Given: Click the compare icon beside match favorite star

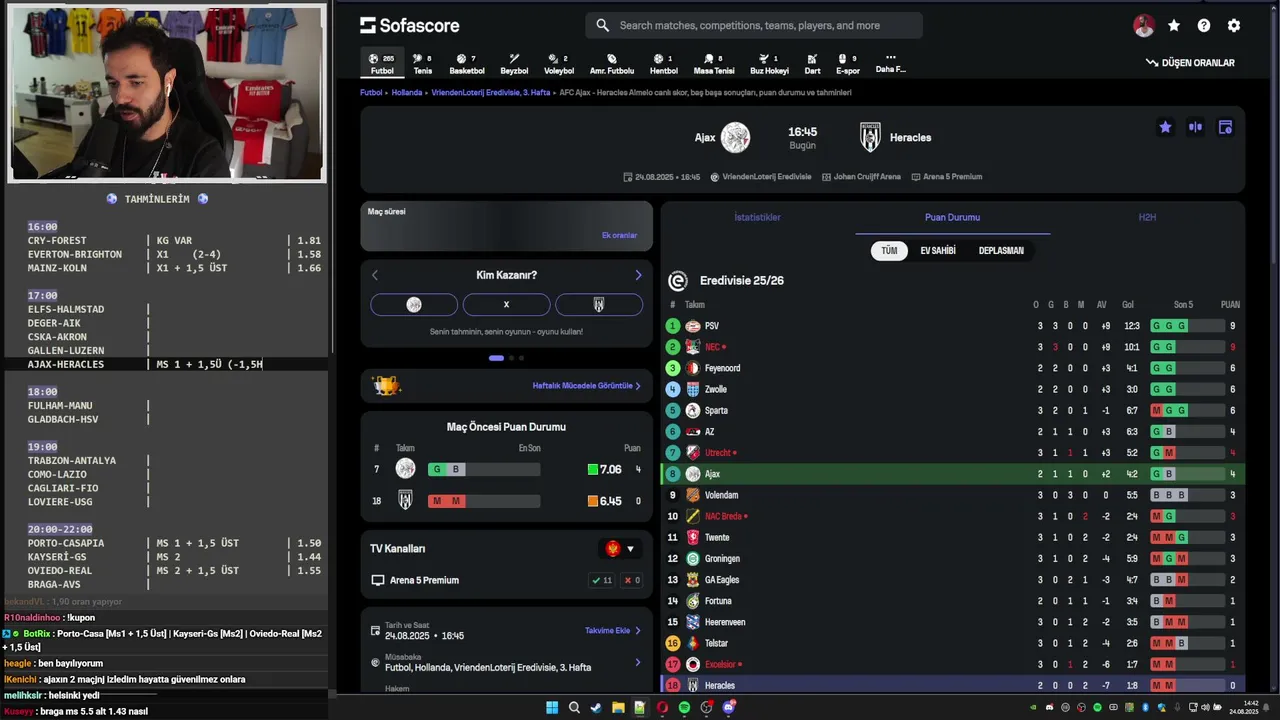Looking at the screenshot, I should tap(1195, 127).
